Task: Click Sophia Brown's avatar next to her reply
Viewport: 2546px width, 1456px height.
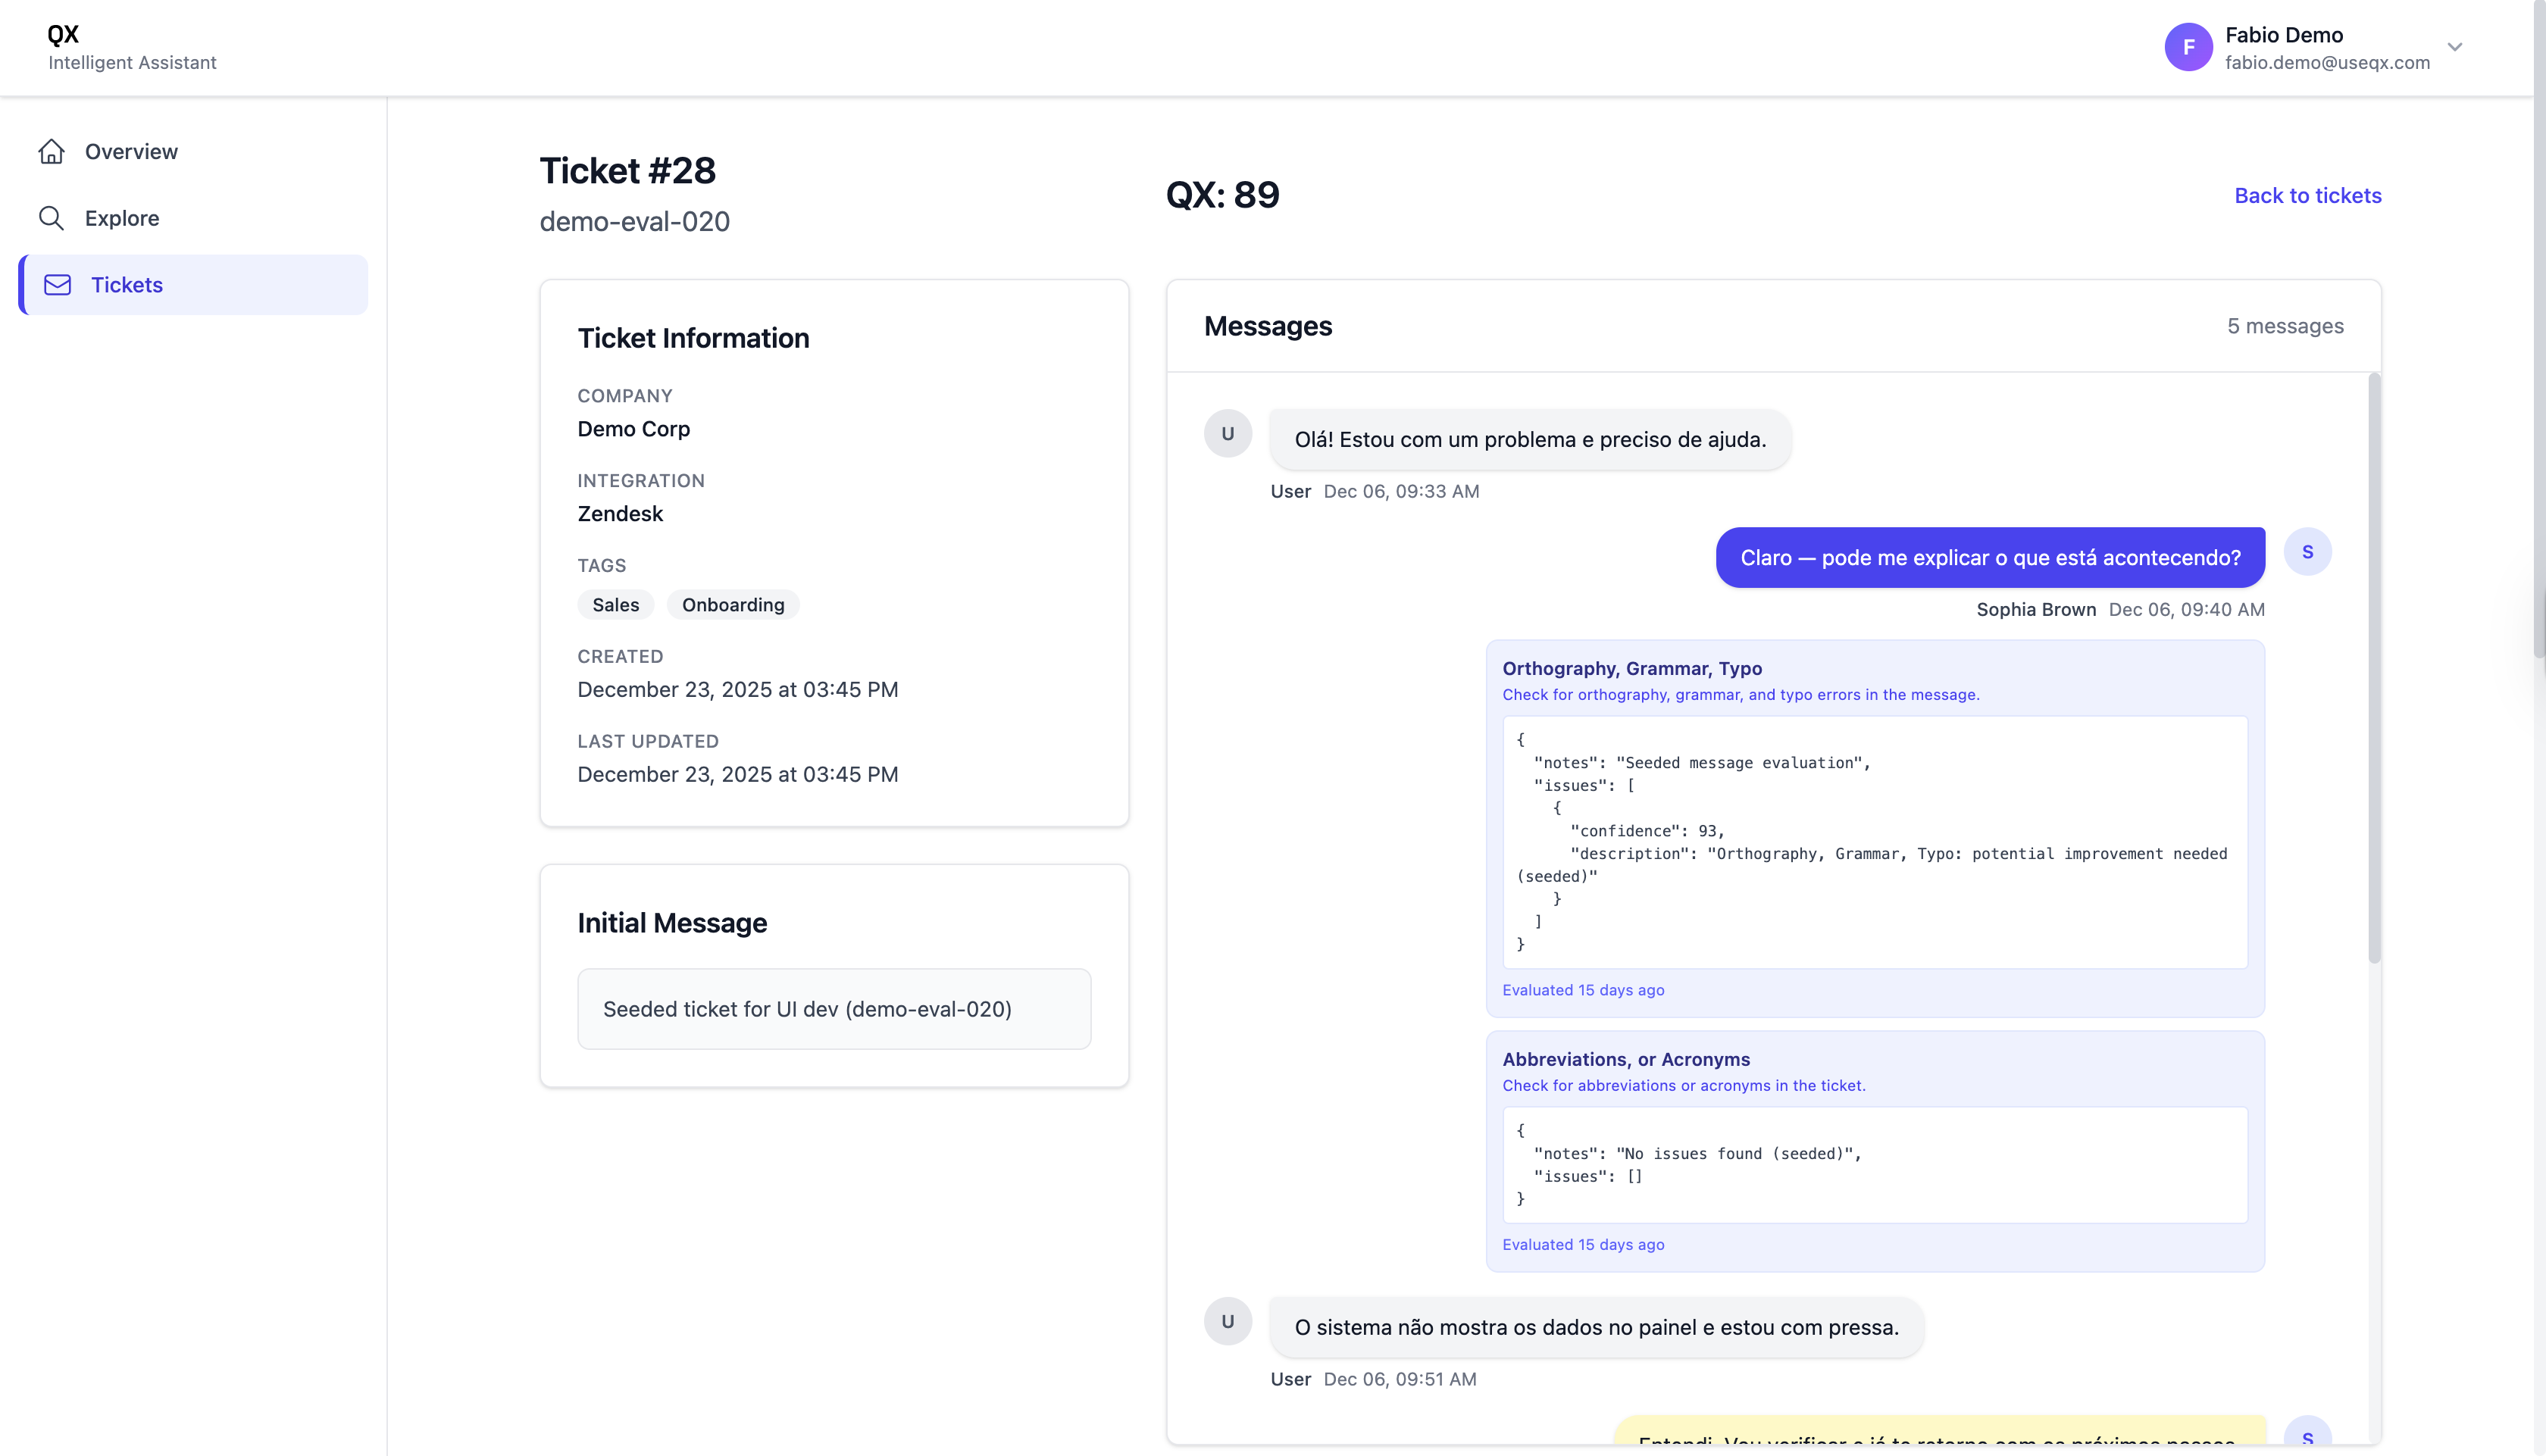Action: (2308, 551)
